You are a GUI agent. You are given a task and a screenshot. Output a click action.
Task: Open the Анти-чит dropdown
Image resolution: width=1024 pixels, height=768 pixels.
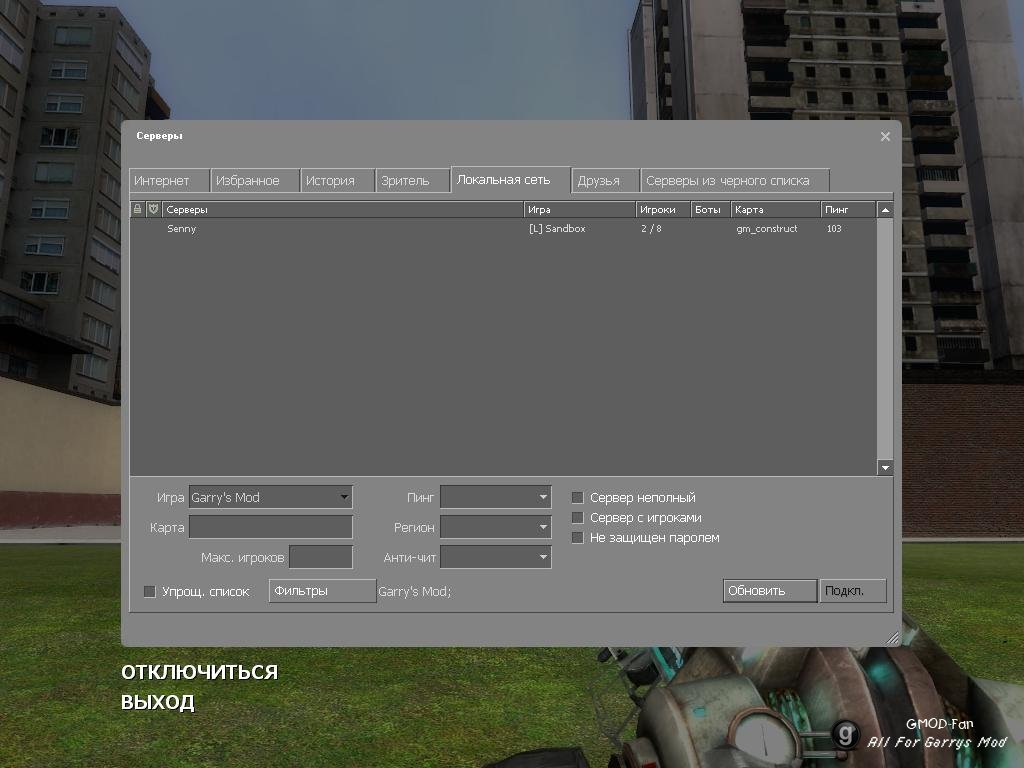tap(496, 557)
